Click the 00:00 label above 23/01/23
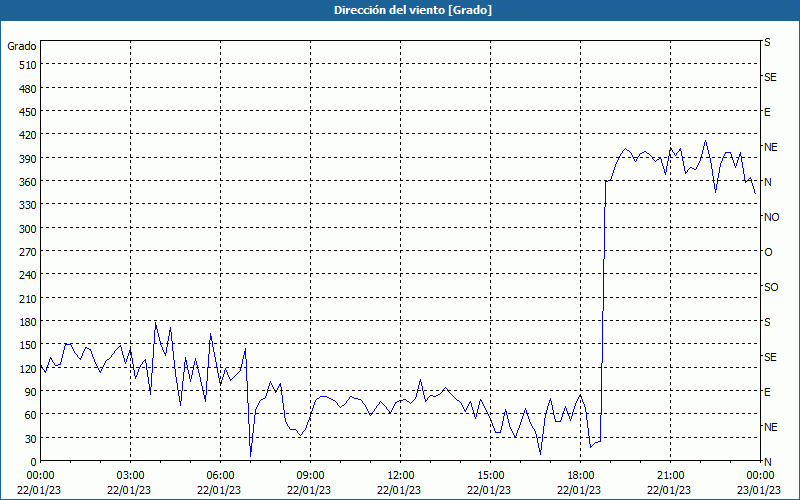Viewport: 800px width, 500px height. click(x=761, y=476)
